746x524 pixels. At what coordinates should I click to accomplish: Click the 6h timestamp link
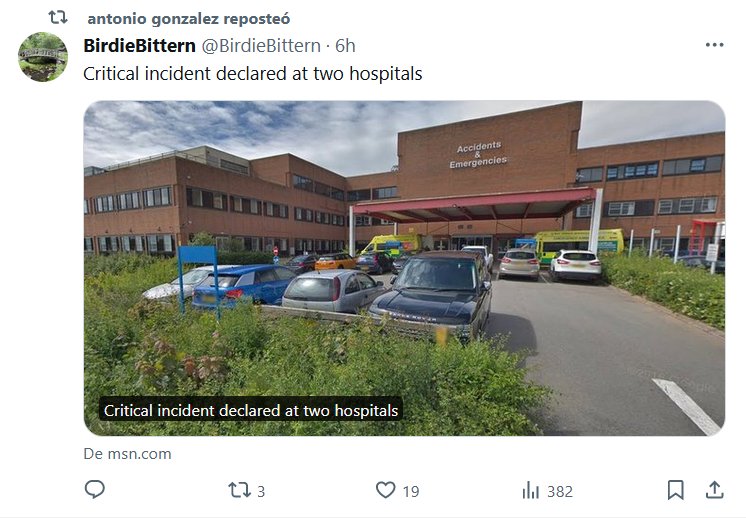tap(345, 46)
